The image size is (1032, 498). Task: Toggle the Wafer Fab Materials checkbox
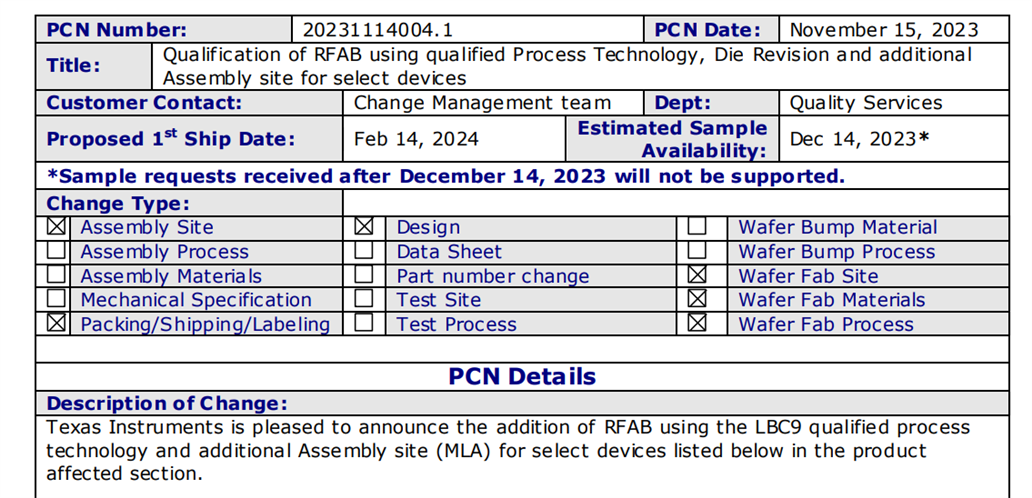697,299
